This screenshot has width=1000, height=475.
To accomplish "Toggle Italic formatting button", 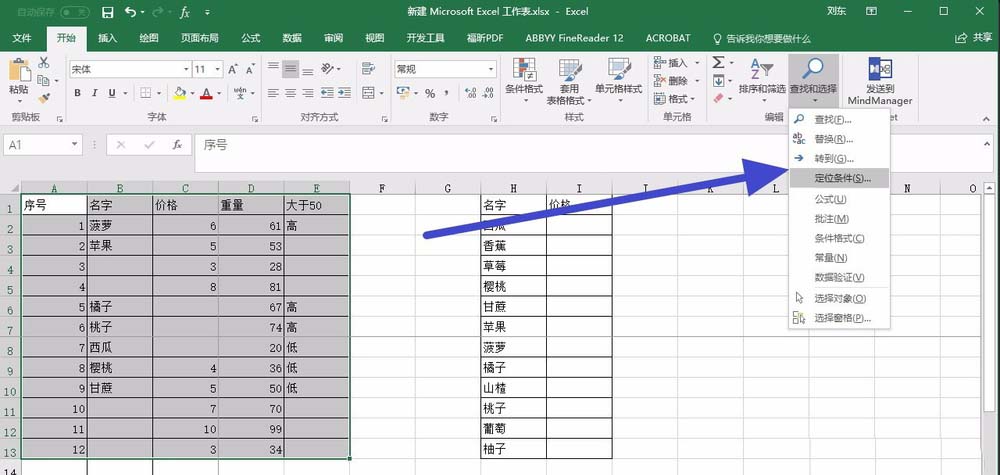I will pos(94,93).
